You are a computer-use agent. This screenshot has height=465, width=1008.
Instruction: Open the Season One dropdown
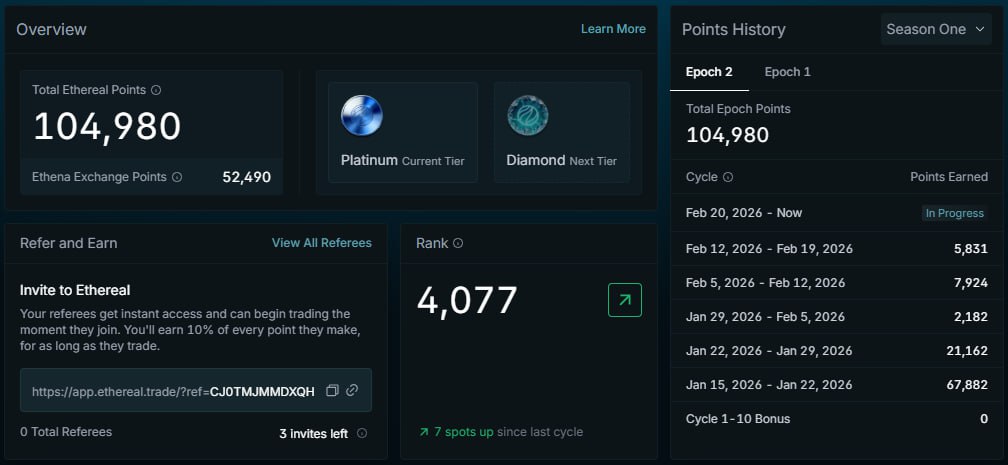(936, 29)
